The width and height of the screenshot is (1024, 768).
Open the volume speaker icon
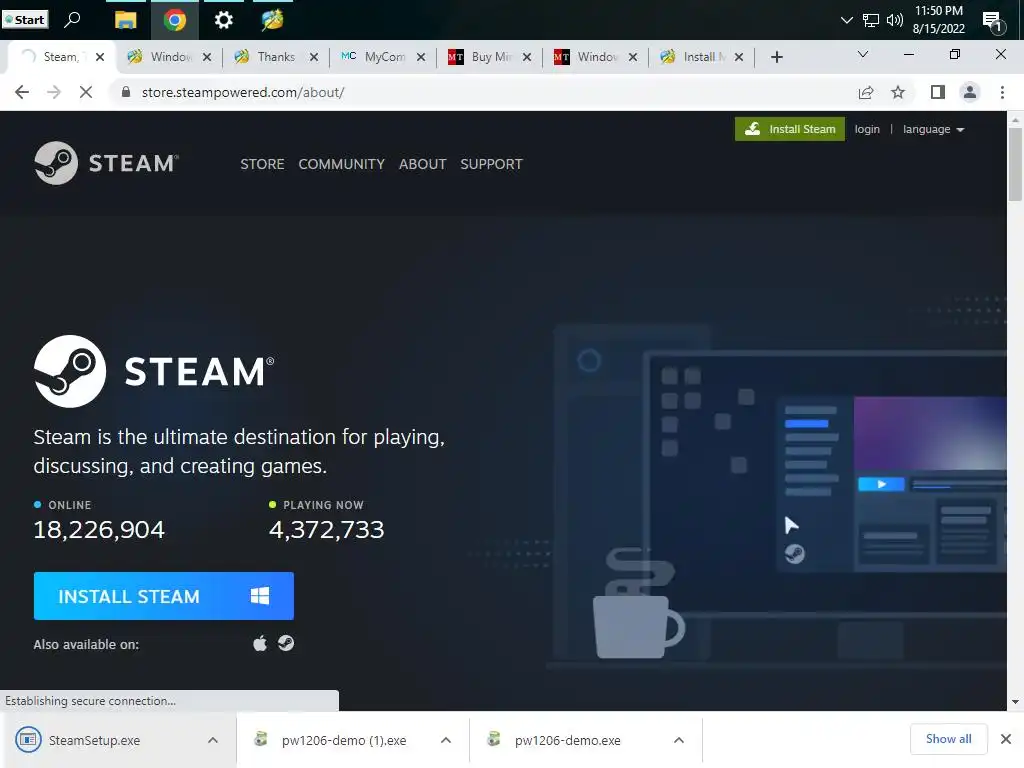(894, 20)
